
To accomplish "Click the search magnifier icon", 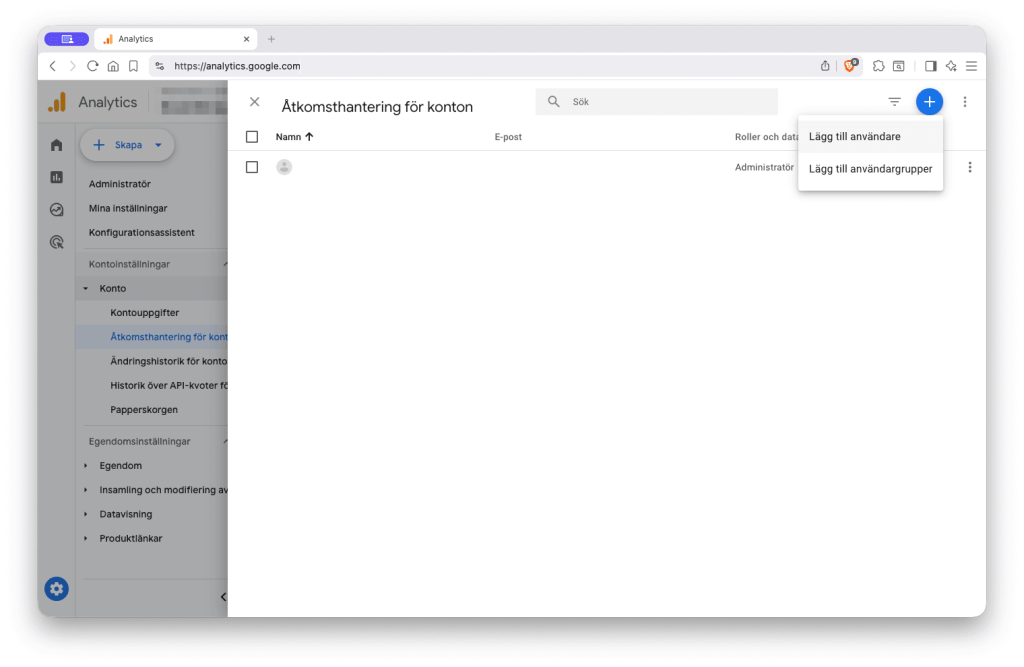I will point(554,102).
